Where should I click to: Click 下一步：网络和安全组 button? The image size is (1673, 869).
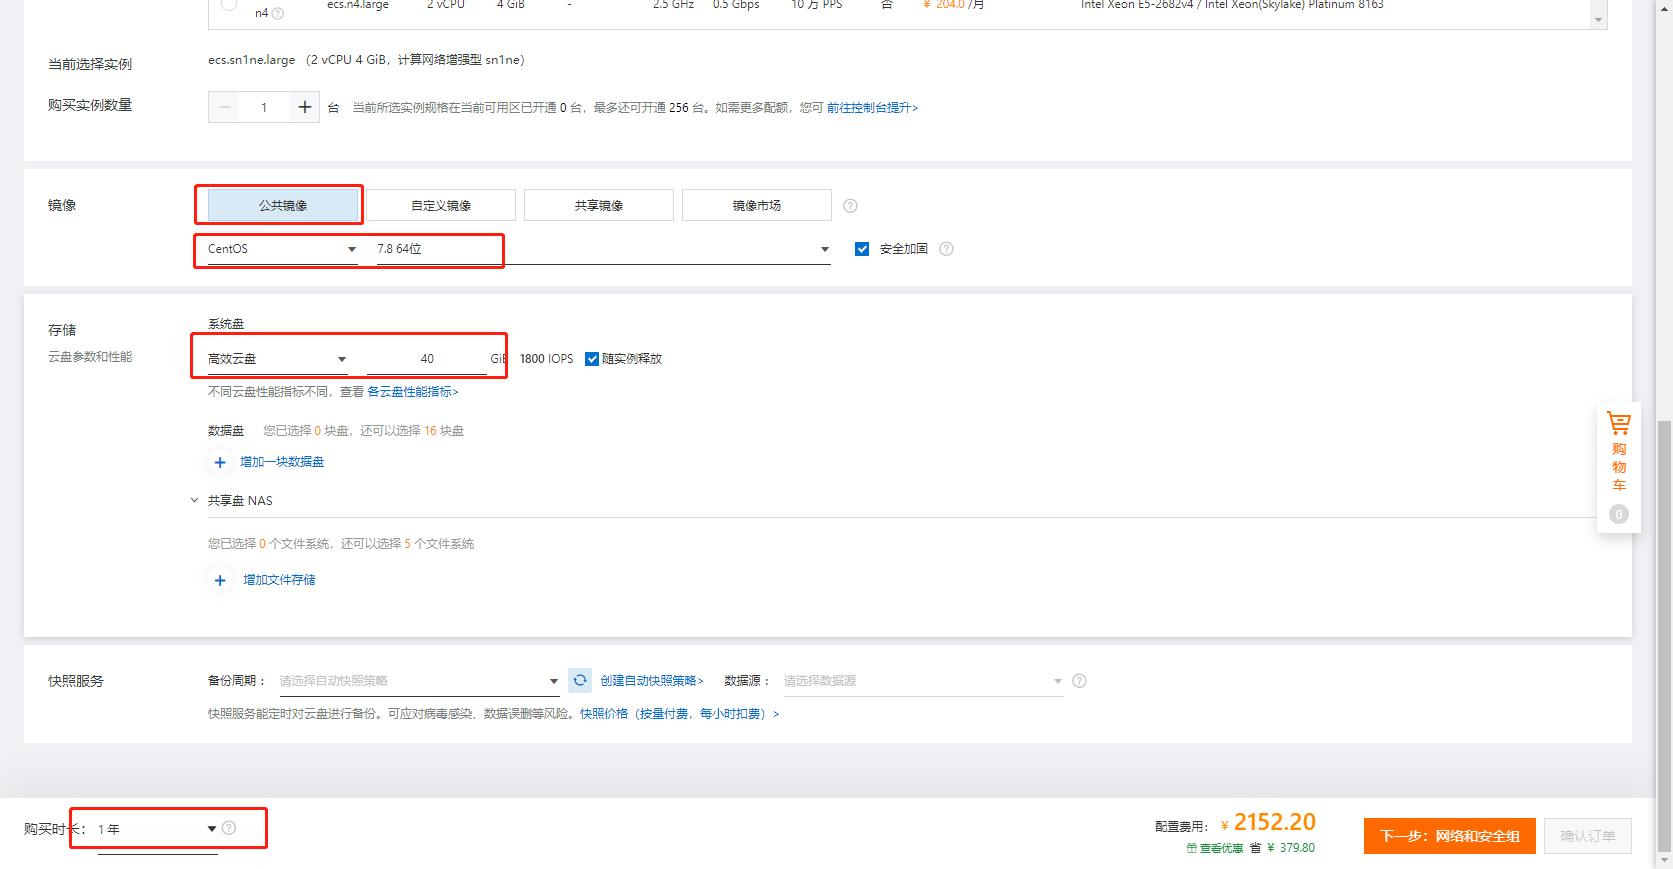click(x=1450, y=836)
